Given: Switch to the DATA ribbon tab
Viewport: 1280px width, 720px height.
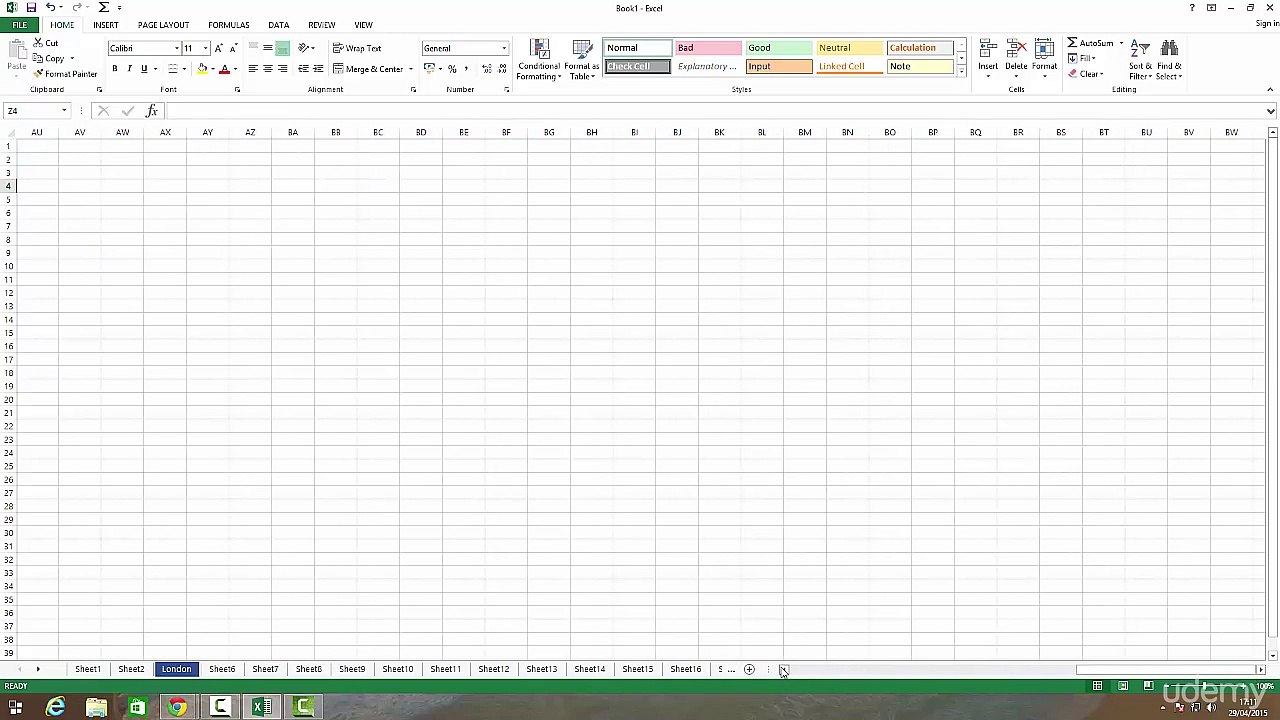Looking at the screenshot, I should (279, 25).
